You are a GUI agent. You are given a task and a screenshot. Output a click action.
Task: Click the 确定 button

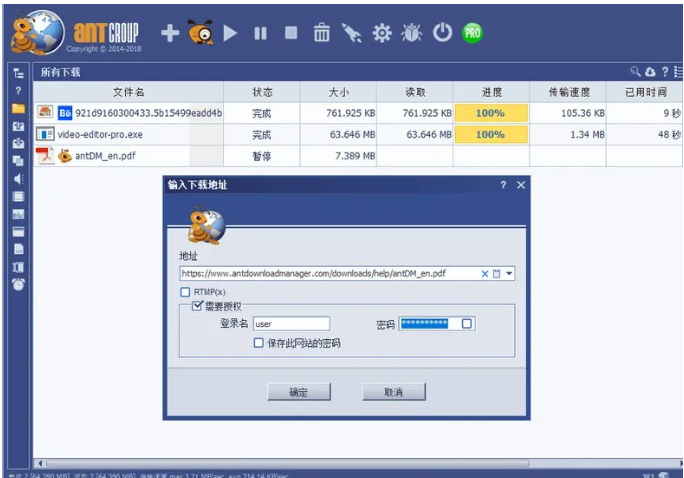pyautogui.click(x=299, y=392)
